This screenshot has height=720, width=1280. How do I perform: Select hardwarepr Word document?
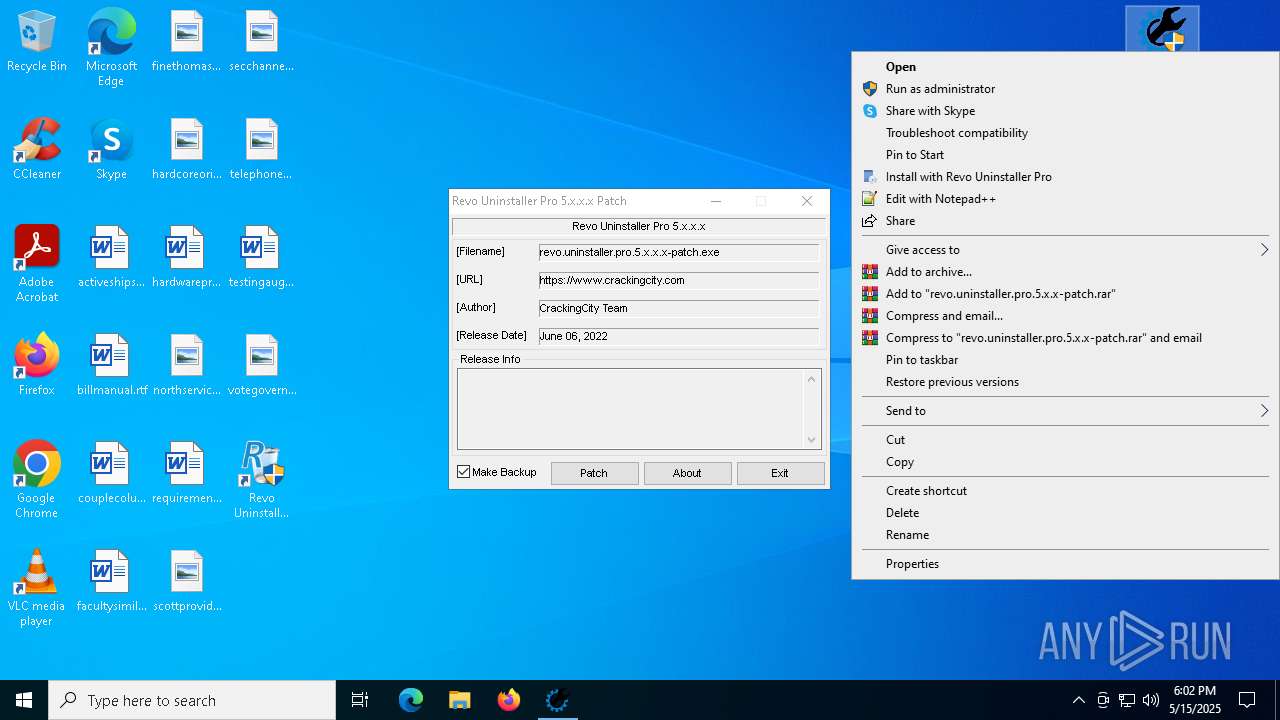click(x=186, y=258)
